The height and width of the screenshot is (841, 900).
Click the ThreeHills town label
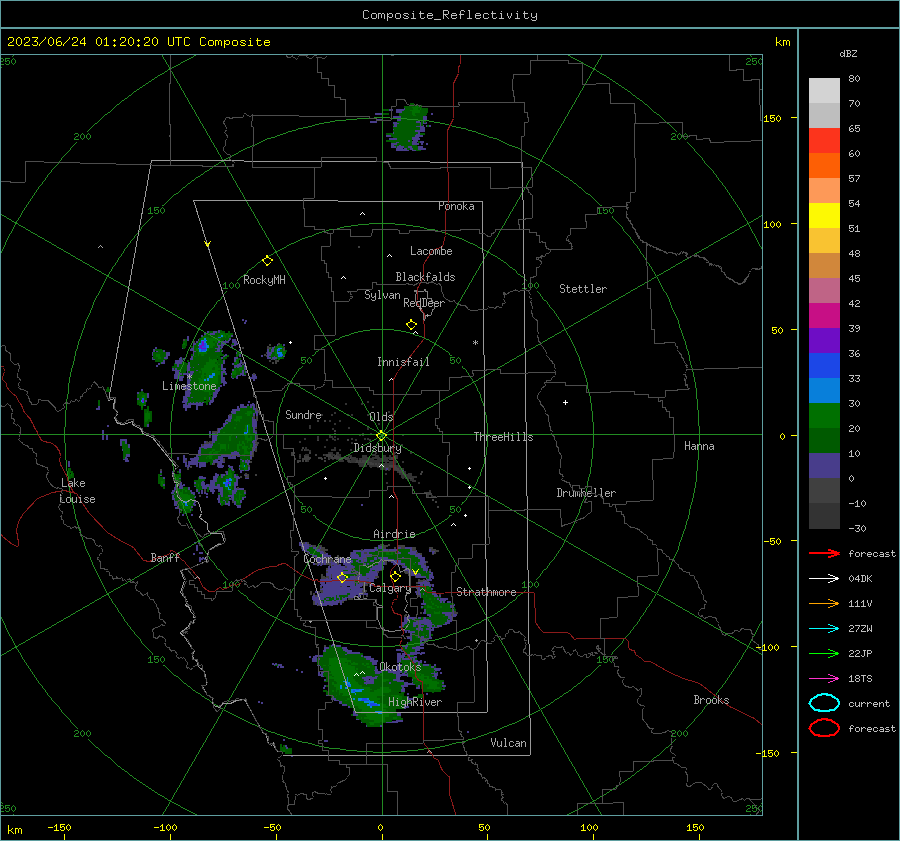click(x=503, y=437)
